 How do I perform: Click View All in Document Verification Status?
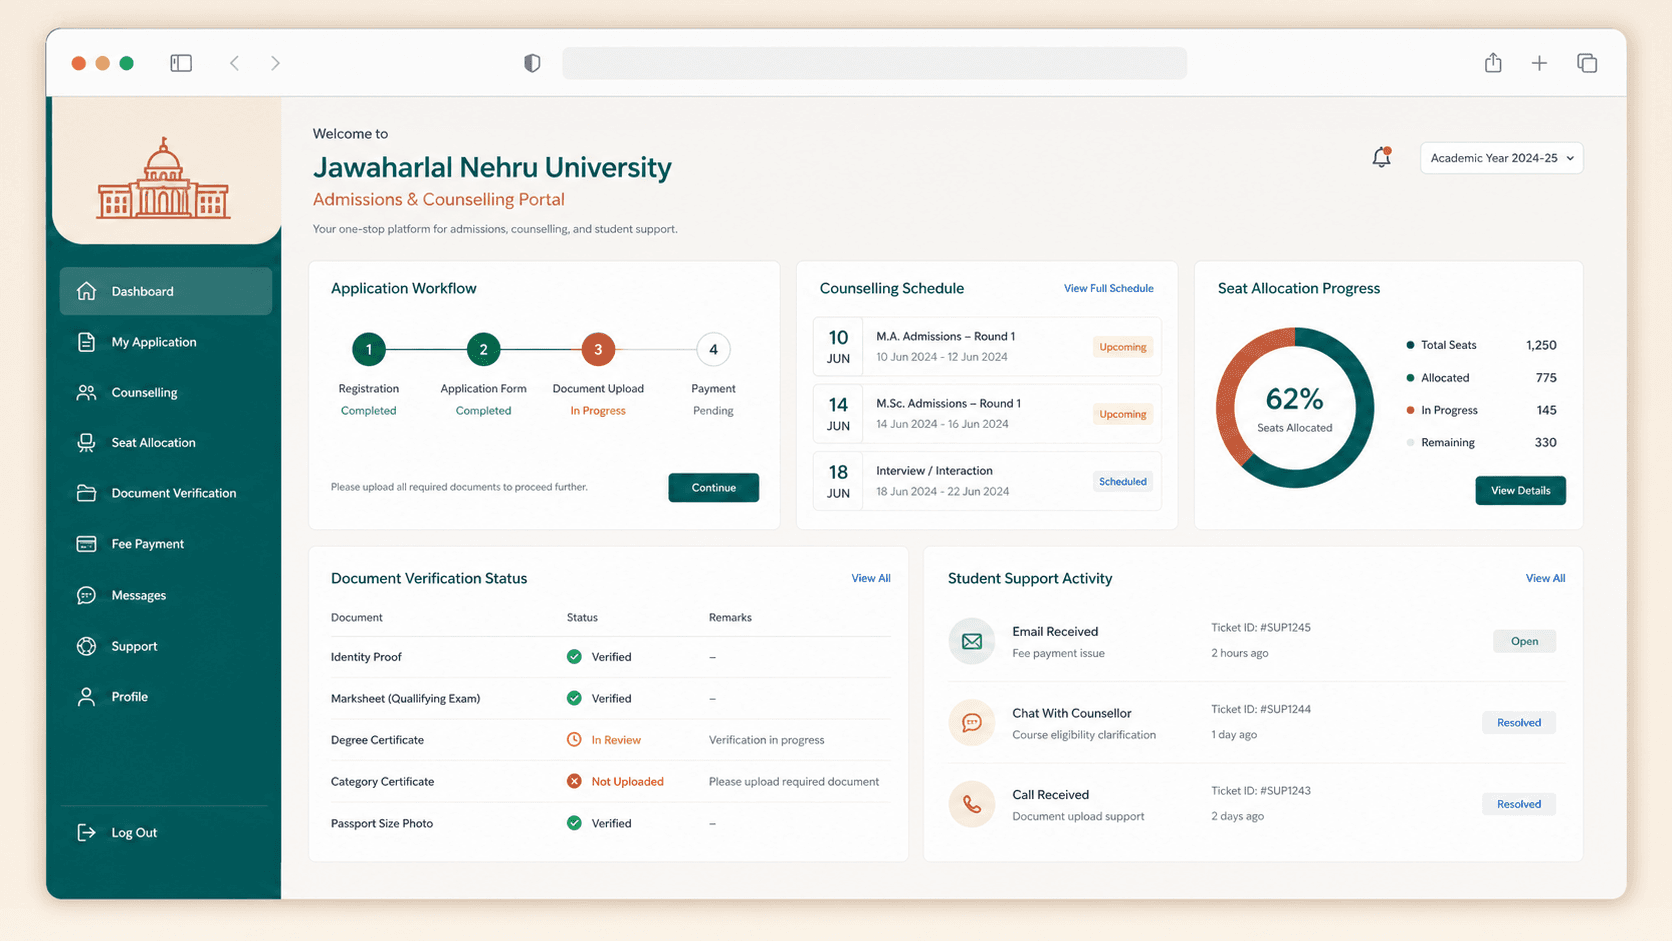coord(870,578)
